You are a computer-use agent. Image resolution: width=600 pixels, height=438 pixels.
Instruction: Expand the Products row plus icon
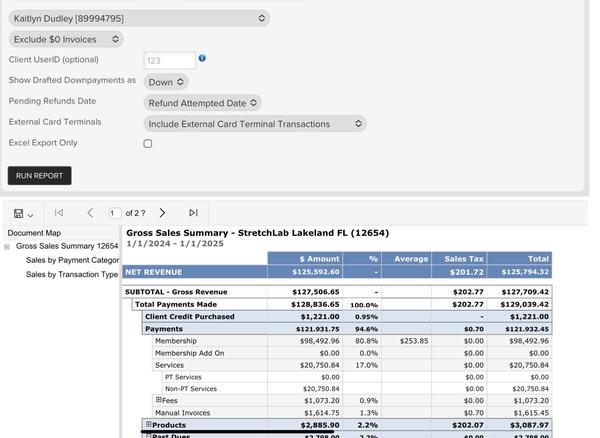click(149, 425)
